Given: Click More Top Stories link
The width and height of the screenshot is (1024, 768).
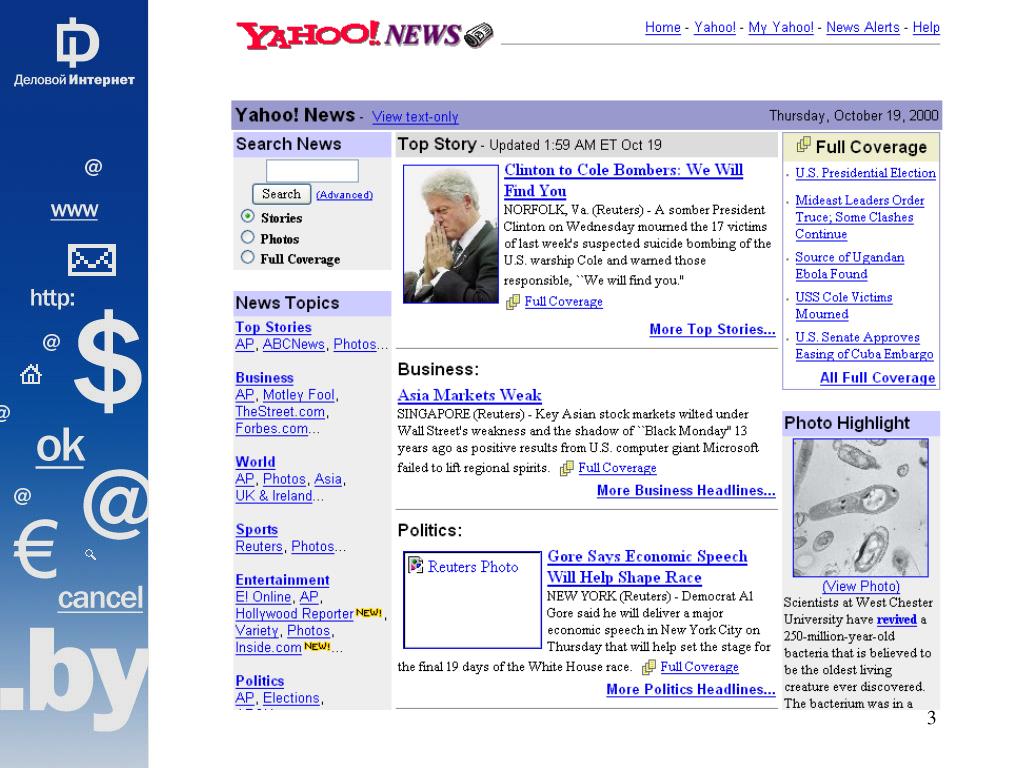Looking at the screenshot, I should (x=712, y=329).
